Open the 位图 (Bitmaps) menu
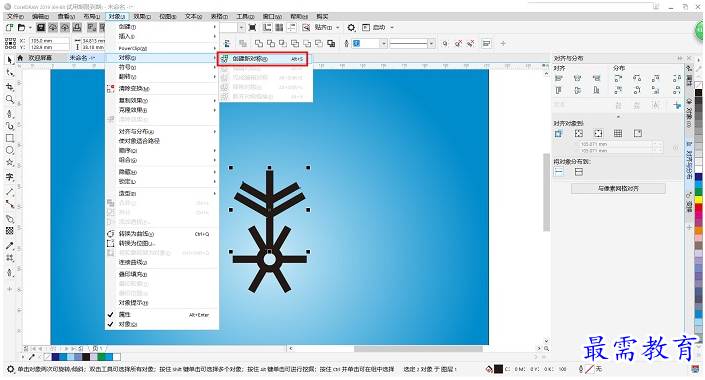 (x=168, y=16)
